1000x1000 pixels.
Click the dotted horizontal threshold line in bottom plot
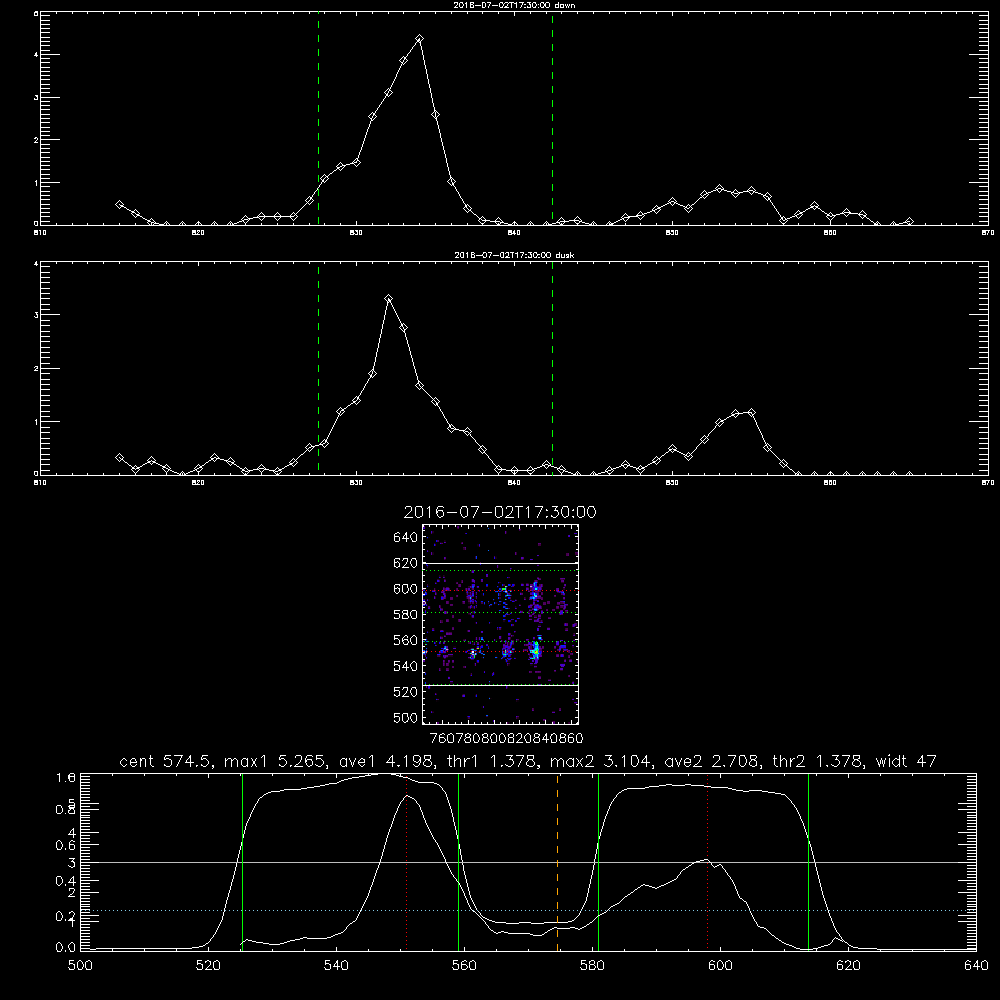[x=528, y=911]
